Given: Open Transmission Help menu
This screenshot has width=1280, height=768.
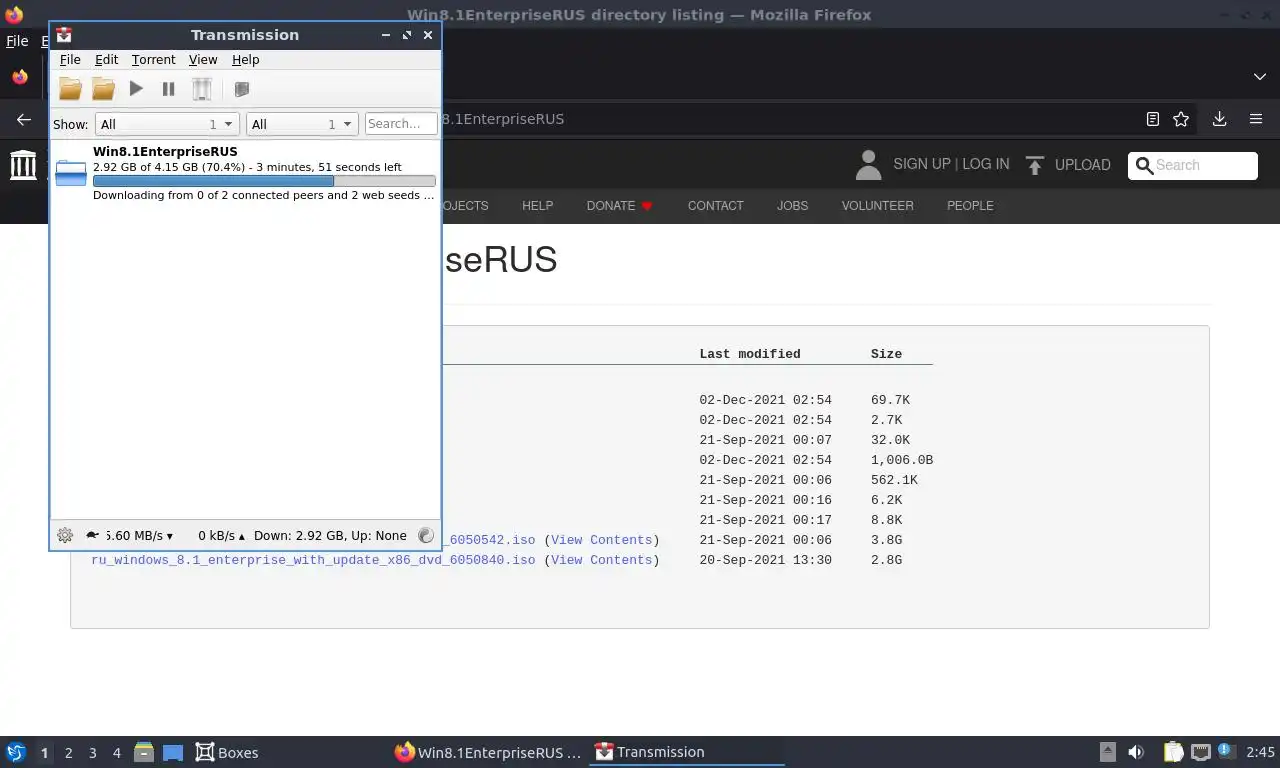Looking at the screenshot, I should click(x=245, y=60).
